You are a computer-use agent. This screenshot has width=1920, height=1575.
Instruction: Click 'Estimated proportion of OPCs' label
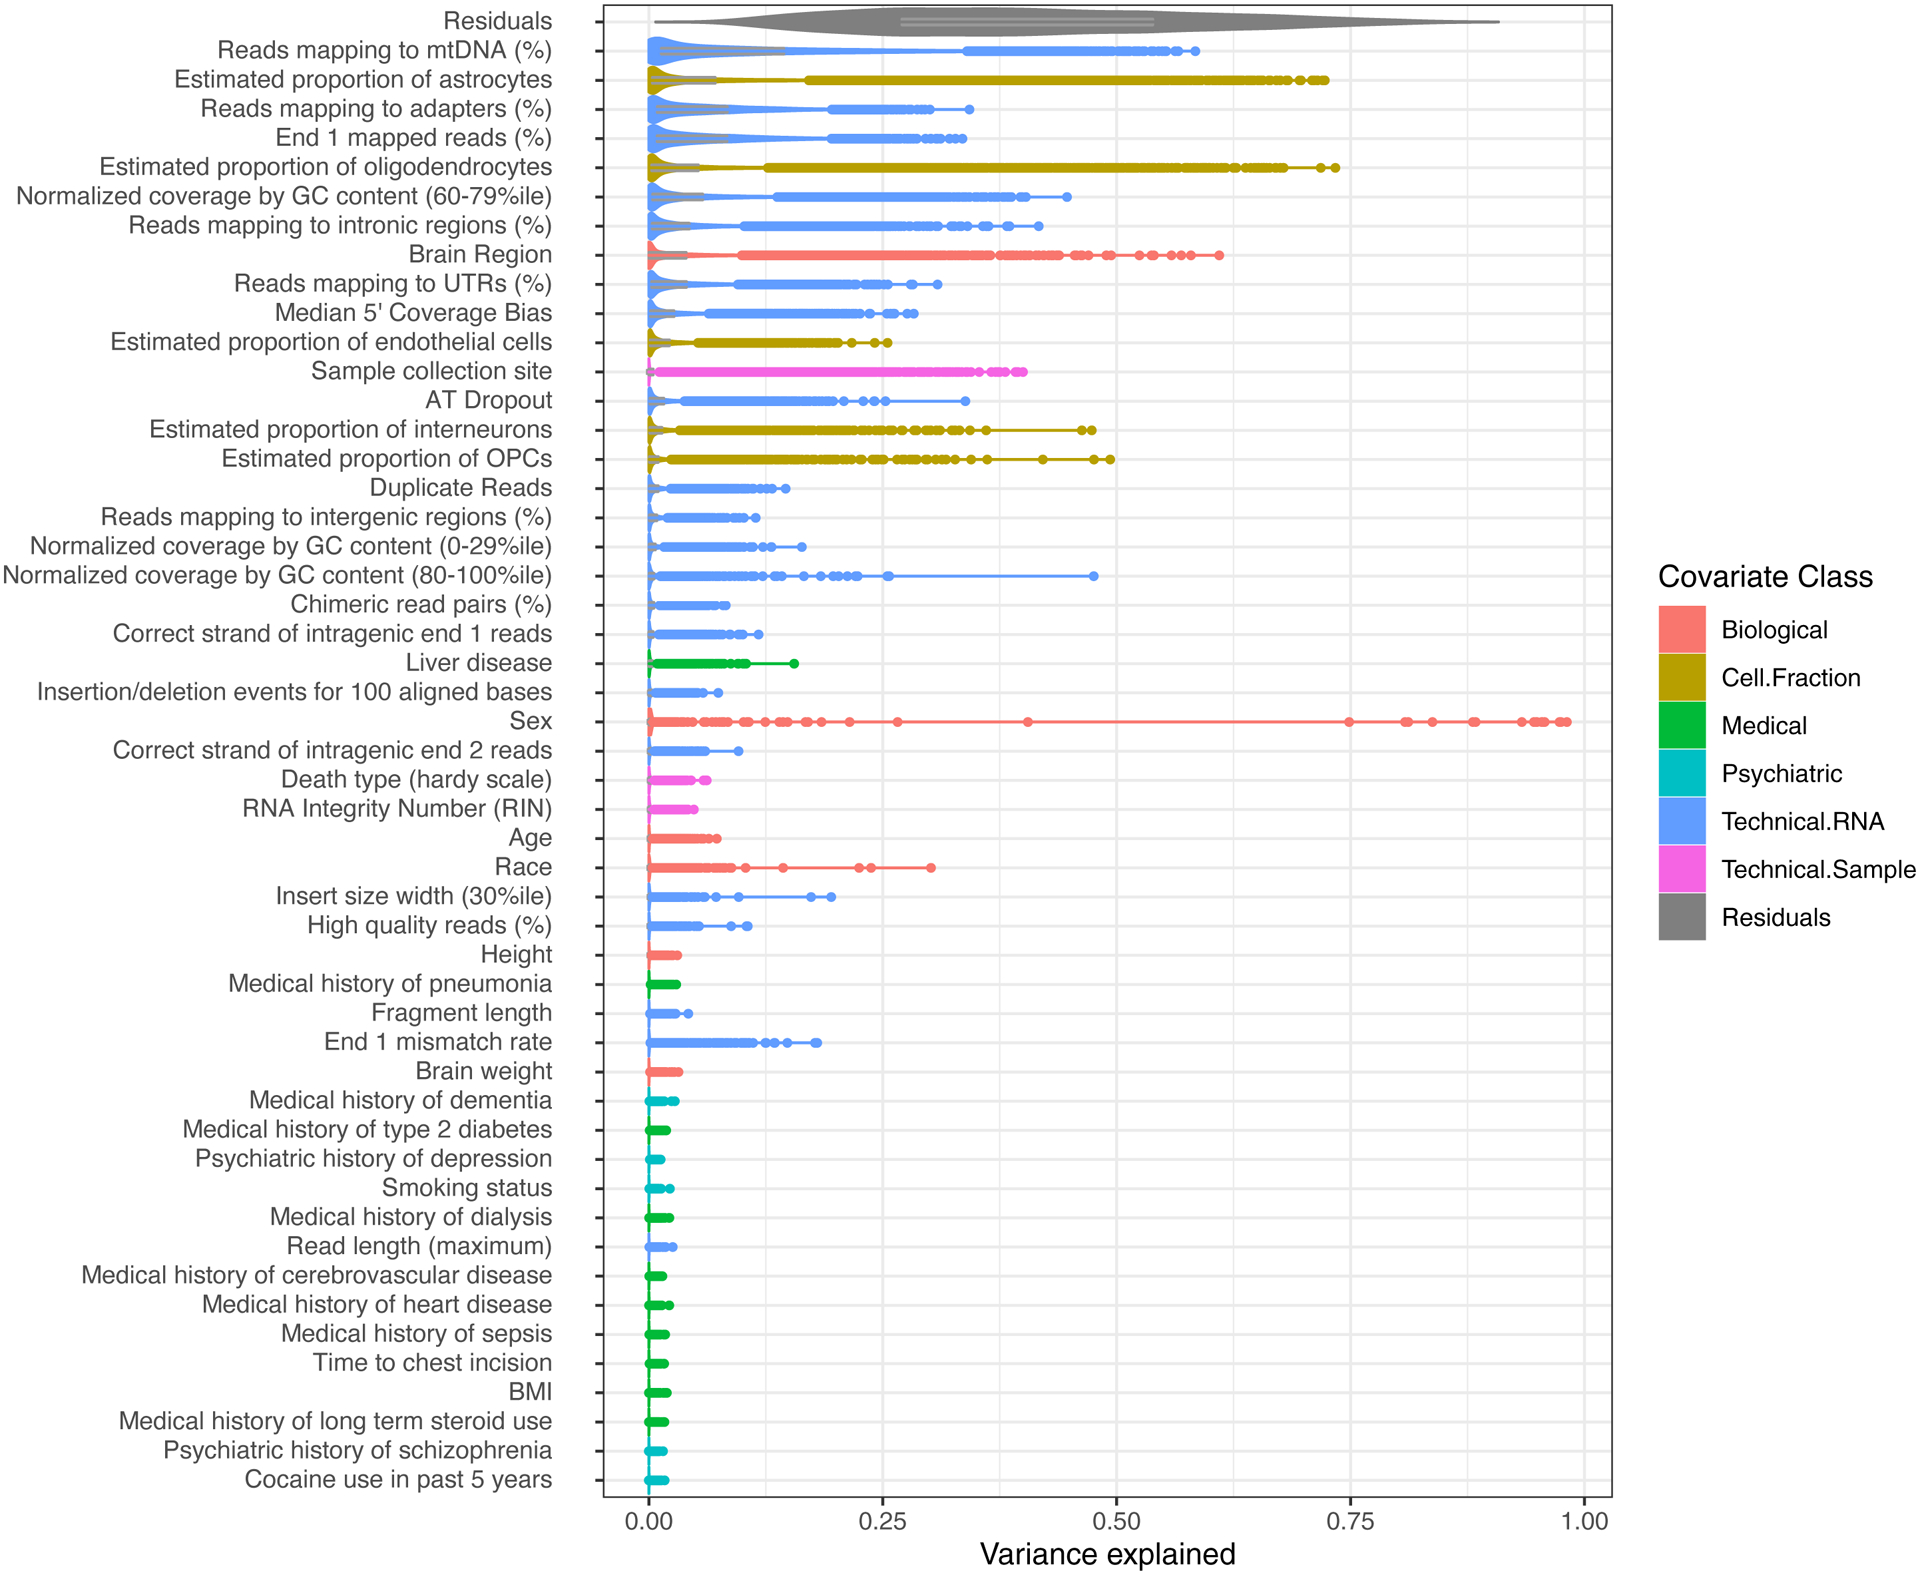click(x=387, y=458)
